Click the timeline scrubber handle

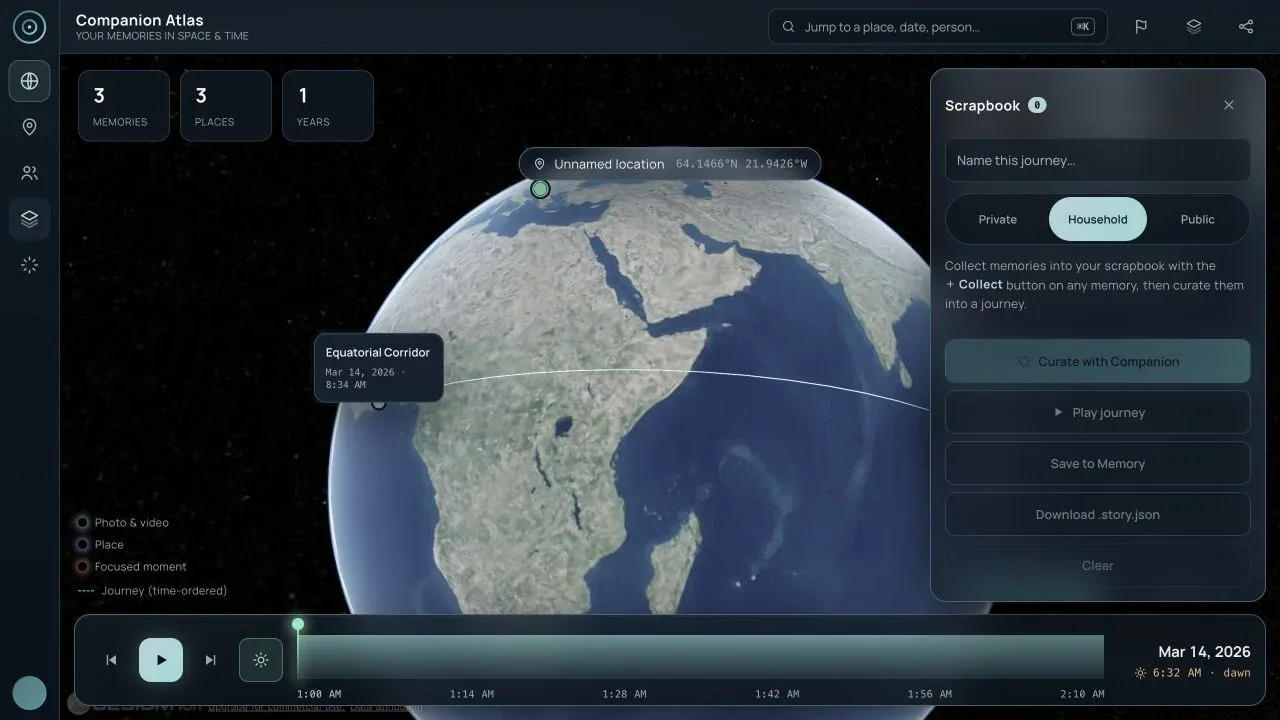pos(298,624)
